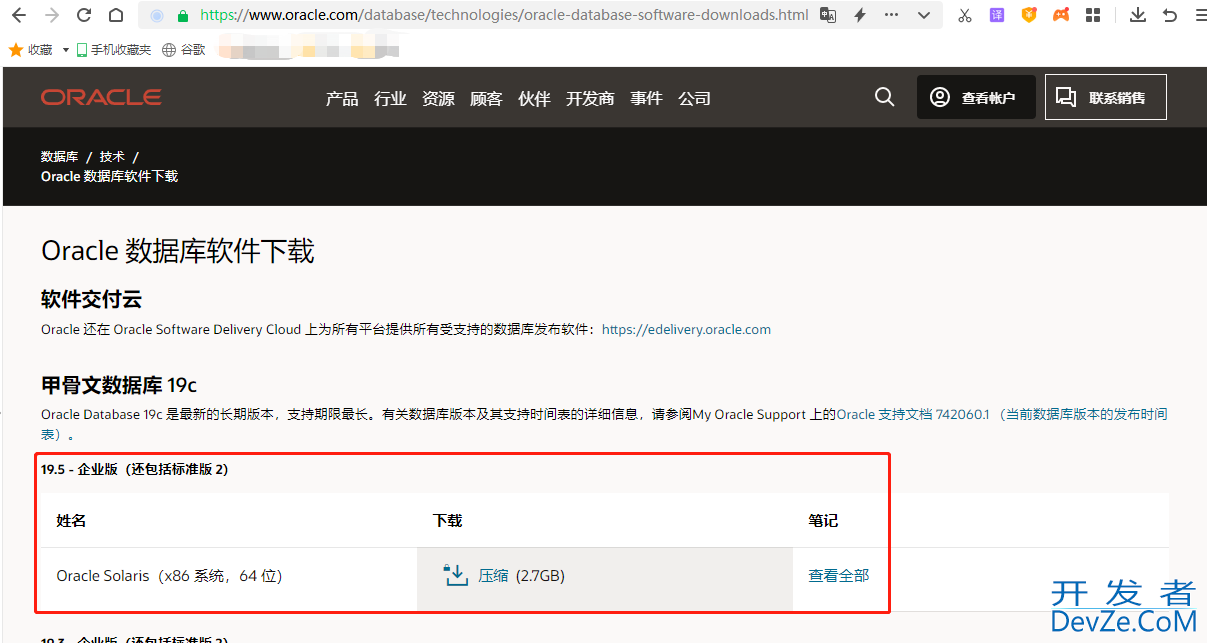Open the 手机收藏夹 bookmark folder
The image size is (1207, 643).
coord(113,49)
